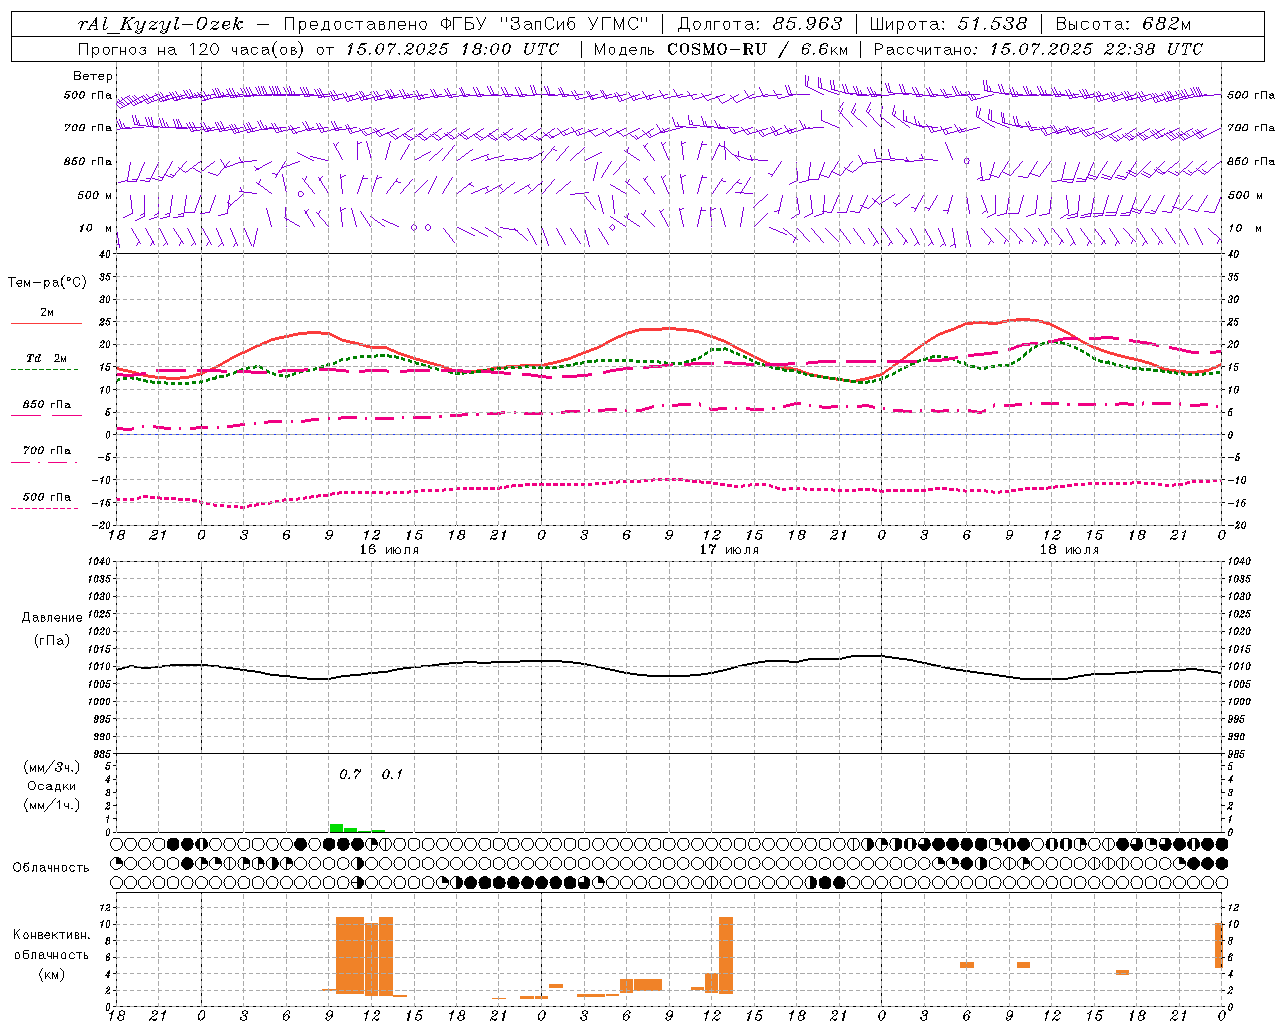Click the 18 июля date label
The height and width of the screenshot is (1024, 1280).
(x=1069, y=550)
